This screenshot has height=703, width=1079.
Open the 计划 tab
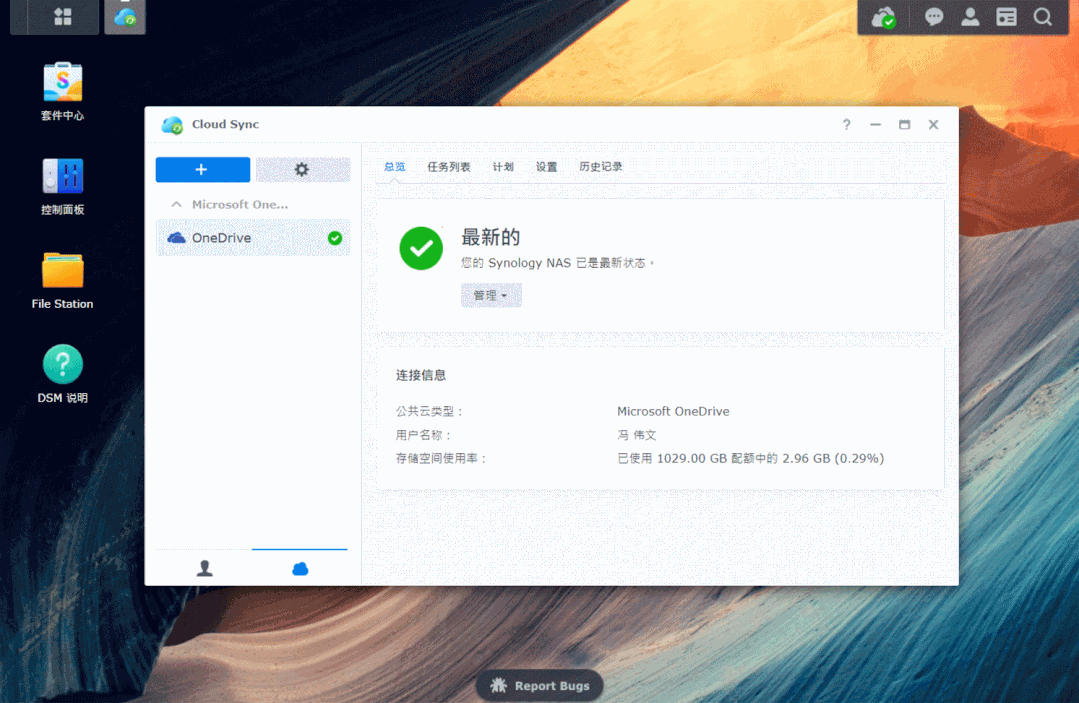click(x=503, y=167)
